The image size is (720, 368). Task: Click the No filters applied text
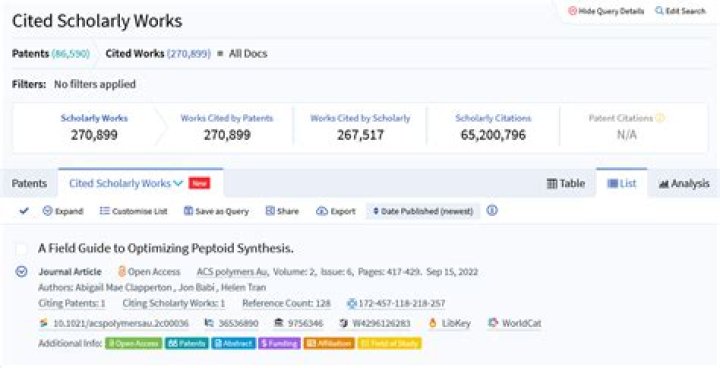click(x=95, y=84)
